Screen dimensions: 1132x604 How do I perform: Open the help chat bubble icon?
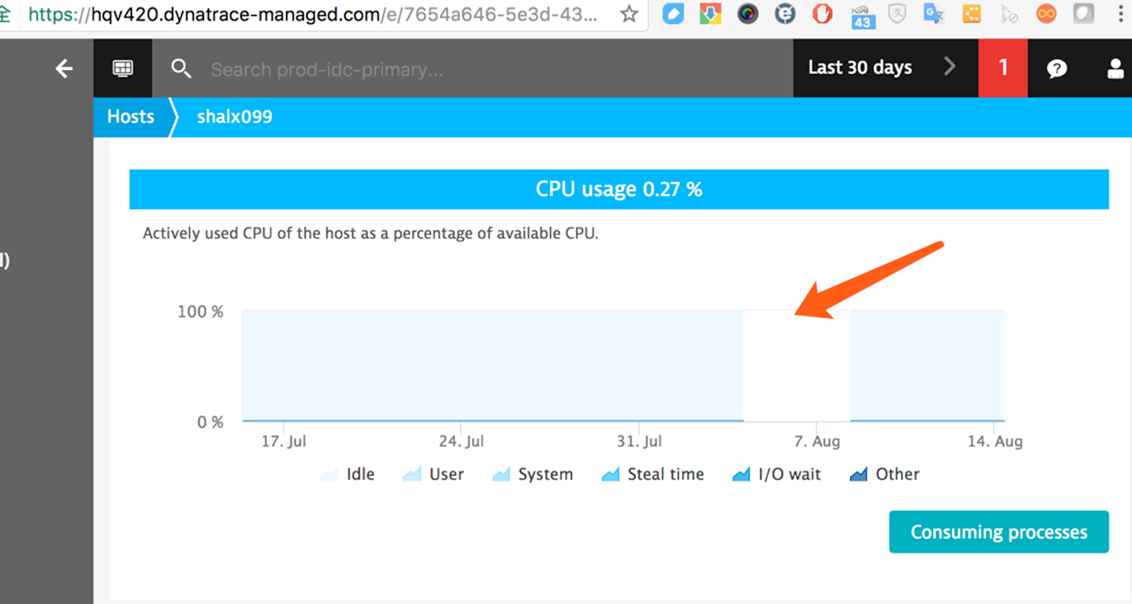(1057, 68)
